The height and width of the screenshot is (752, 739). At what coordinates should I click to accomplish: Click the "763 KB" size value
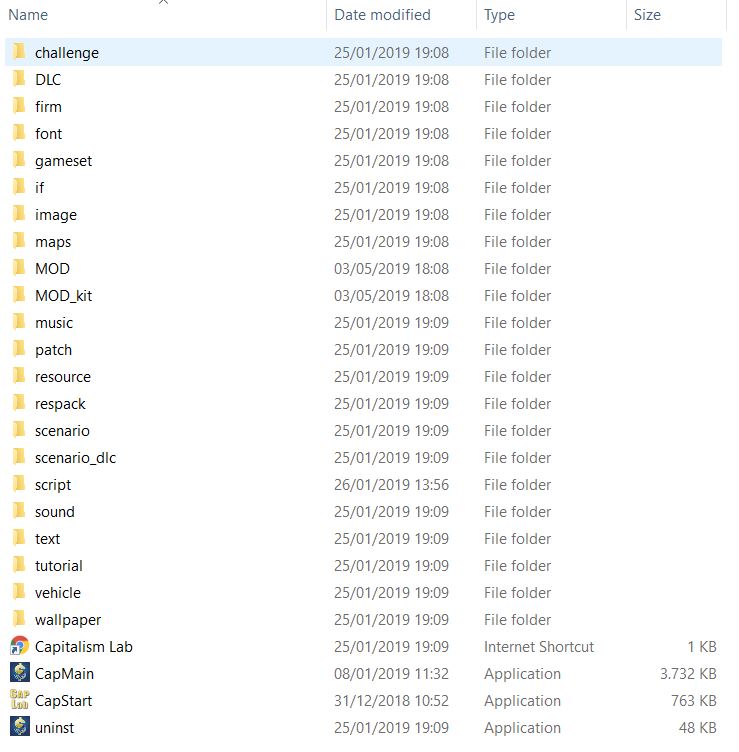pos(693,701)
